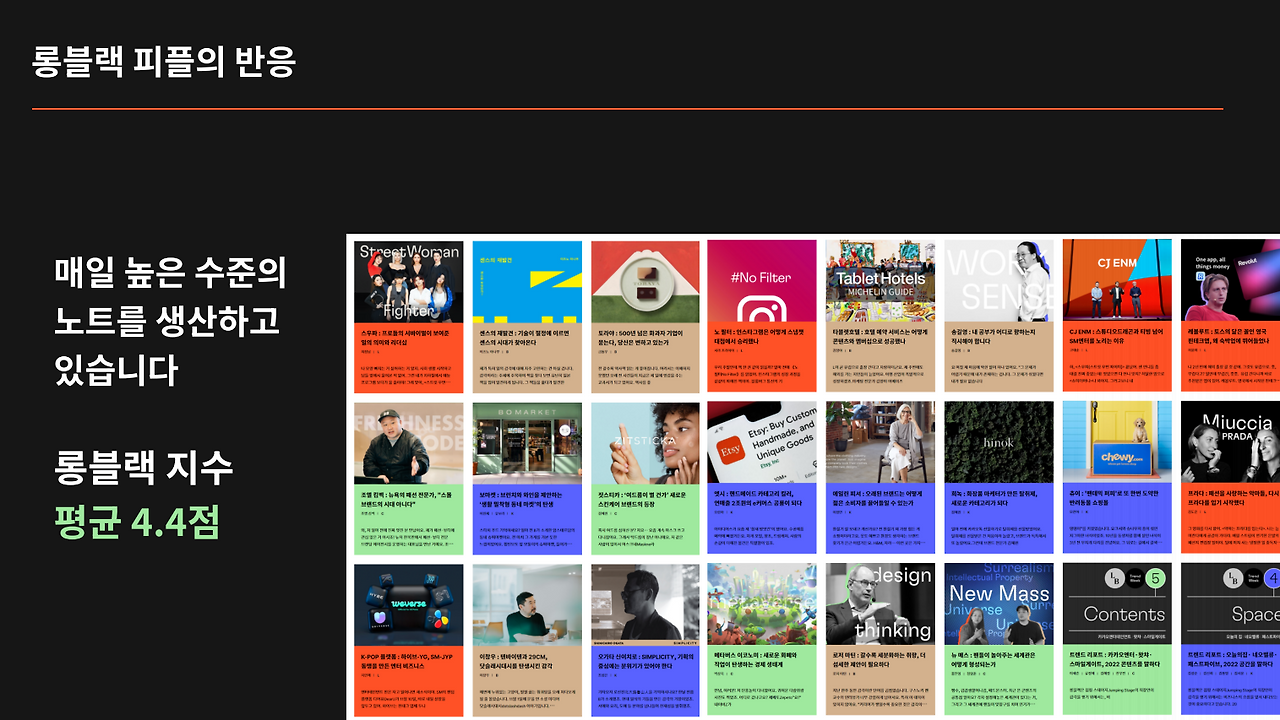The height and width of the screenshot is (720, 1280).
Task: Click the Miuccia Prada cover image
Action: coord(1230,443)
